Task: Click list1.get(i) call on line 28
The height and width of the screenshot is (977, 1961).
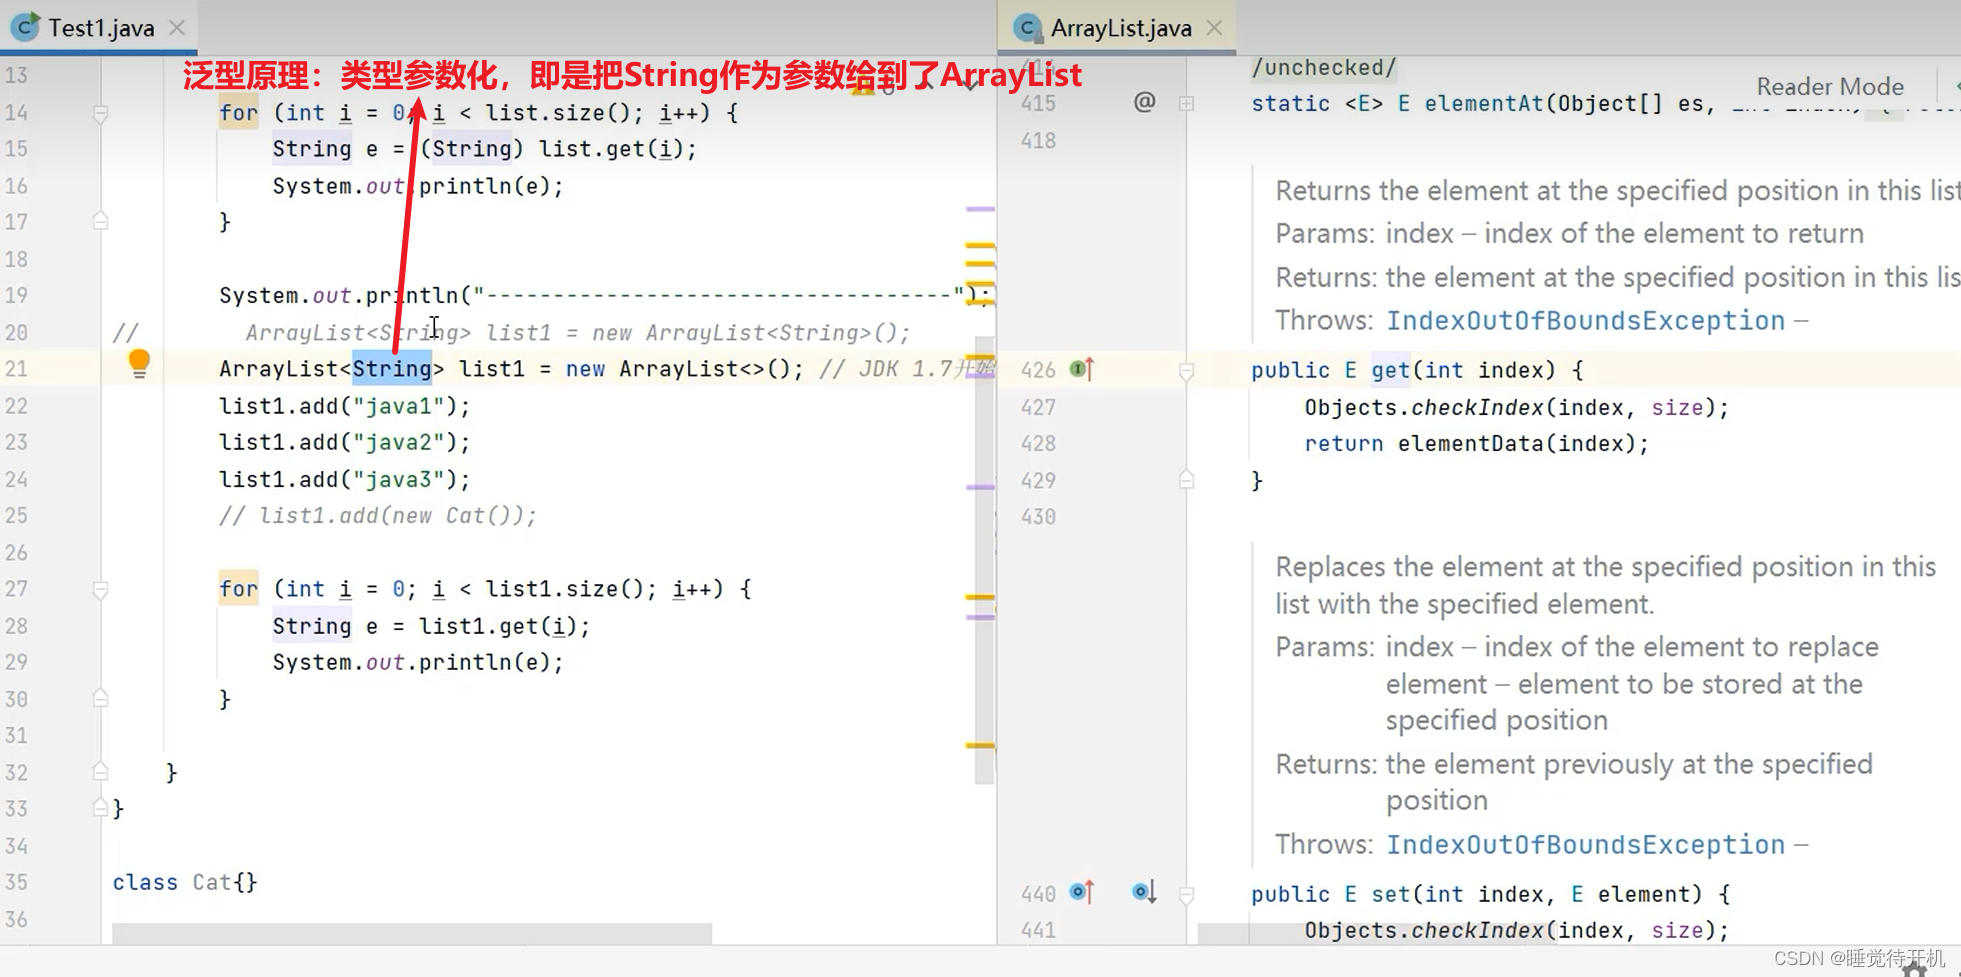Action: 497,626
